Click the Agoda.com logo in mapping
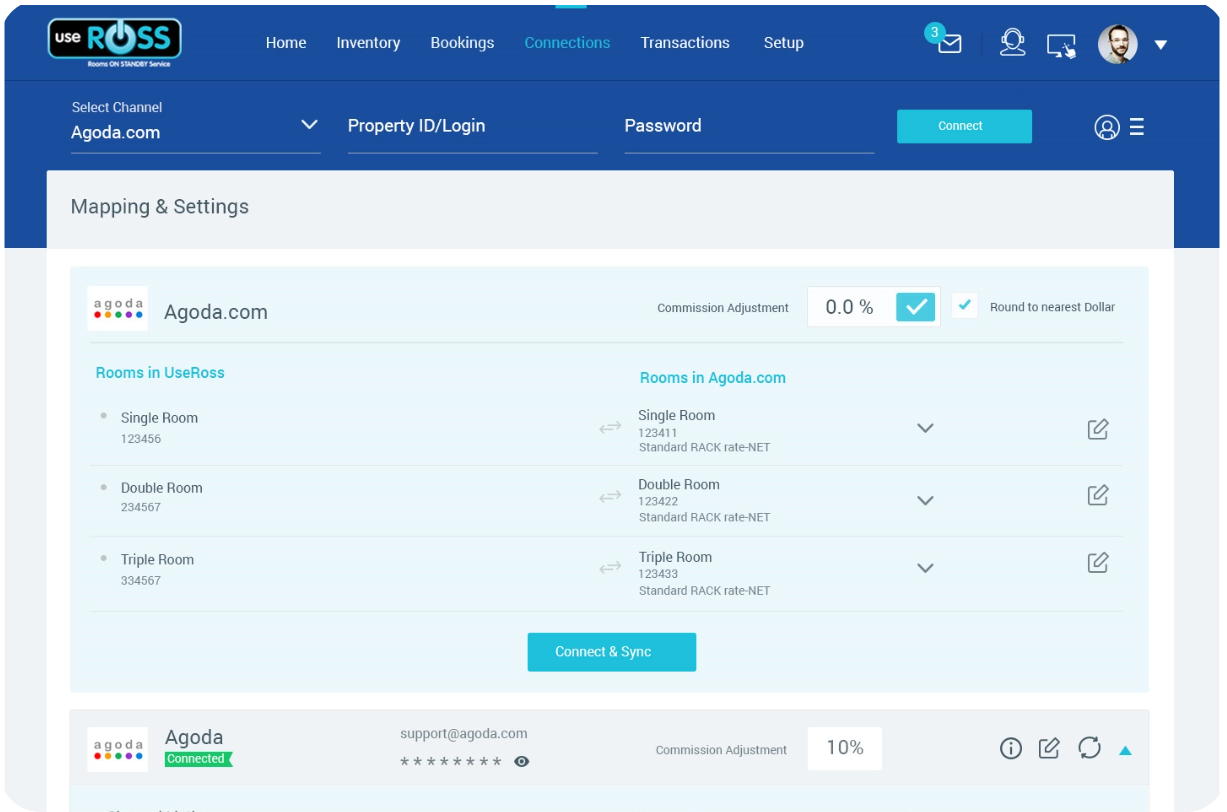1227x812 pixels. pyautogui.click(x=118, y=308)
